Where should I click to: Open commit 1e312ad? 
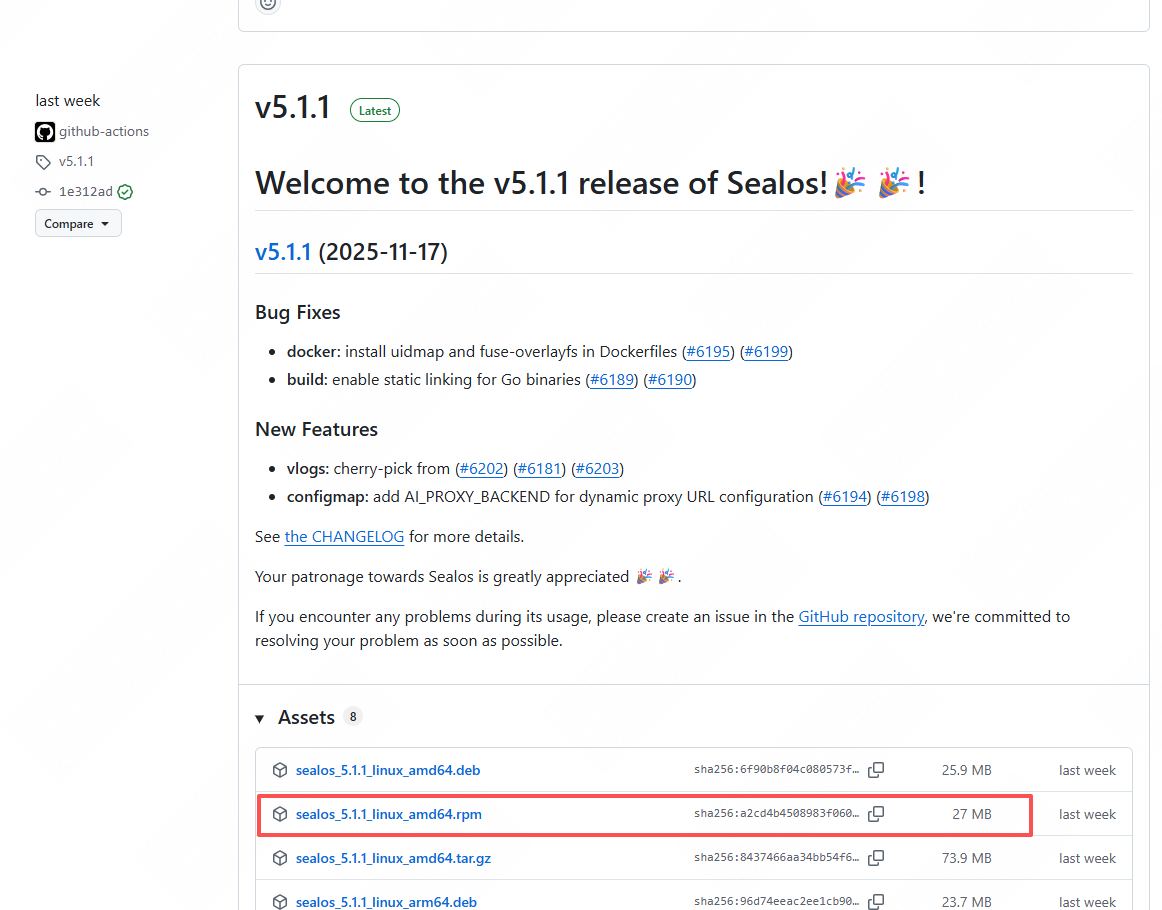(86, 192)
